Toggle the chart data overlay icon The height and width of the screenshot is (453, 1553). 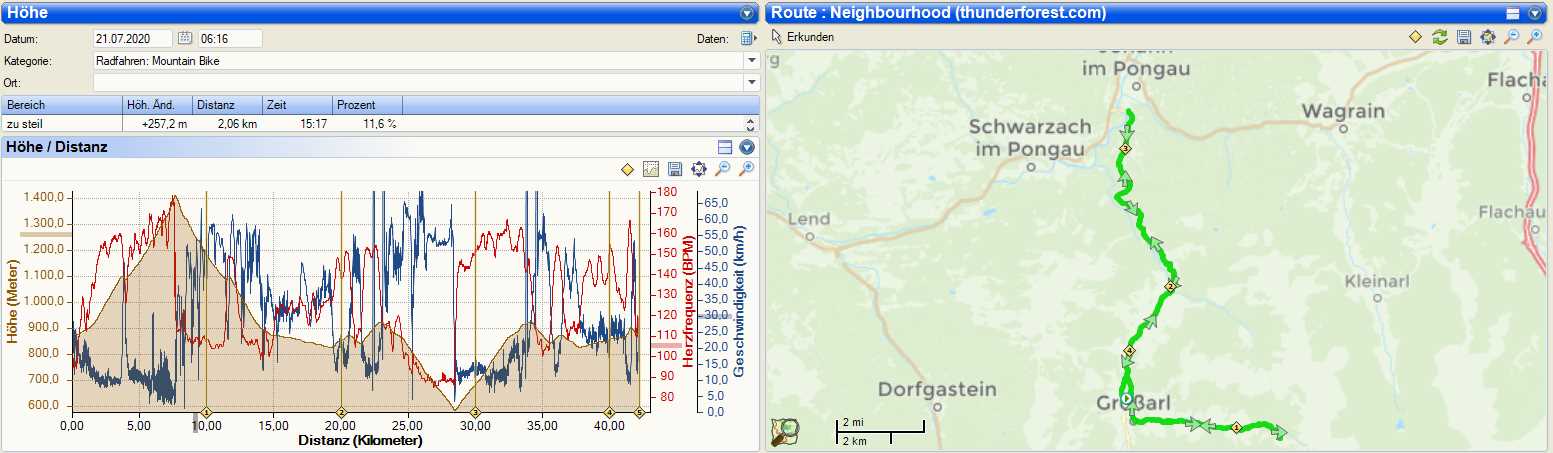(651, 169)
